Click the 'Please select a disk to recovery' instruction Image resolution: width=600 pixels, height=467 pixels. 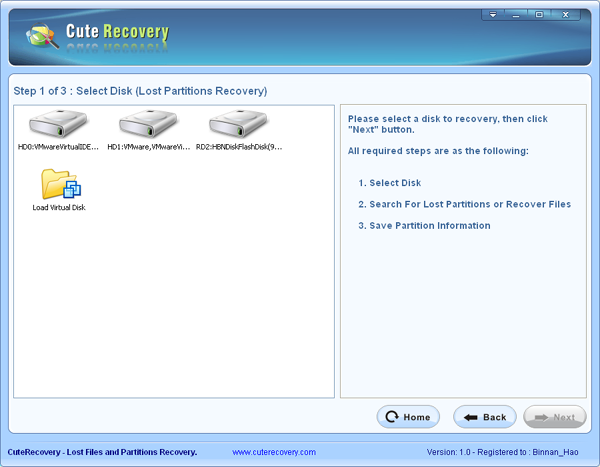tap(448, 124)
